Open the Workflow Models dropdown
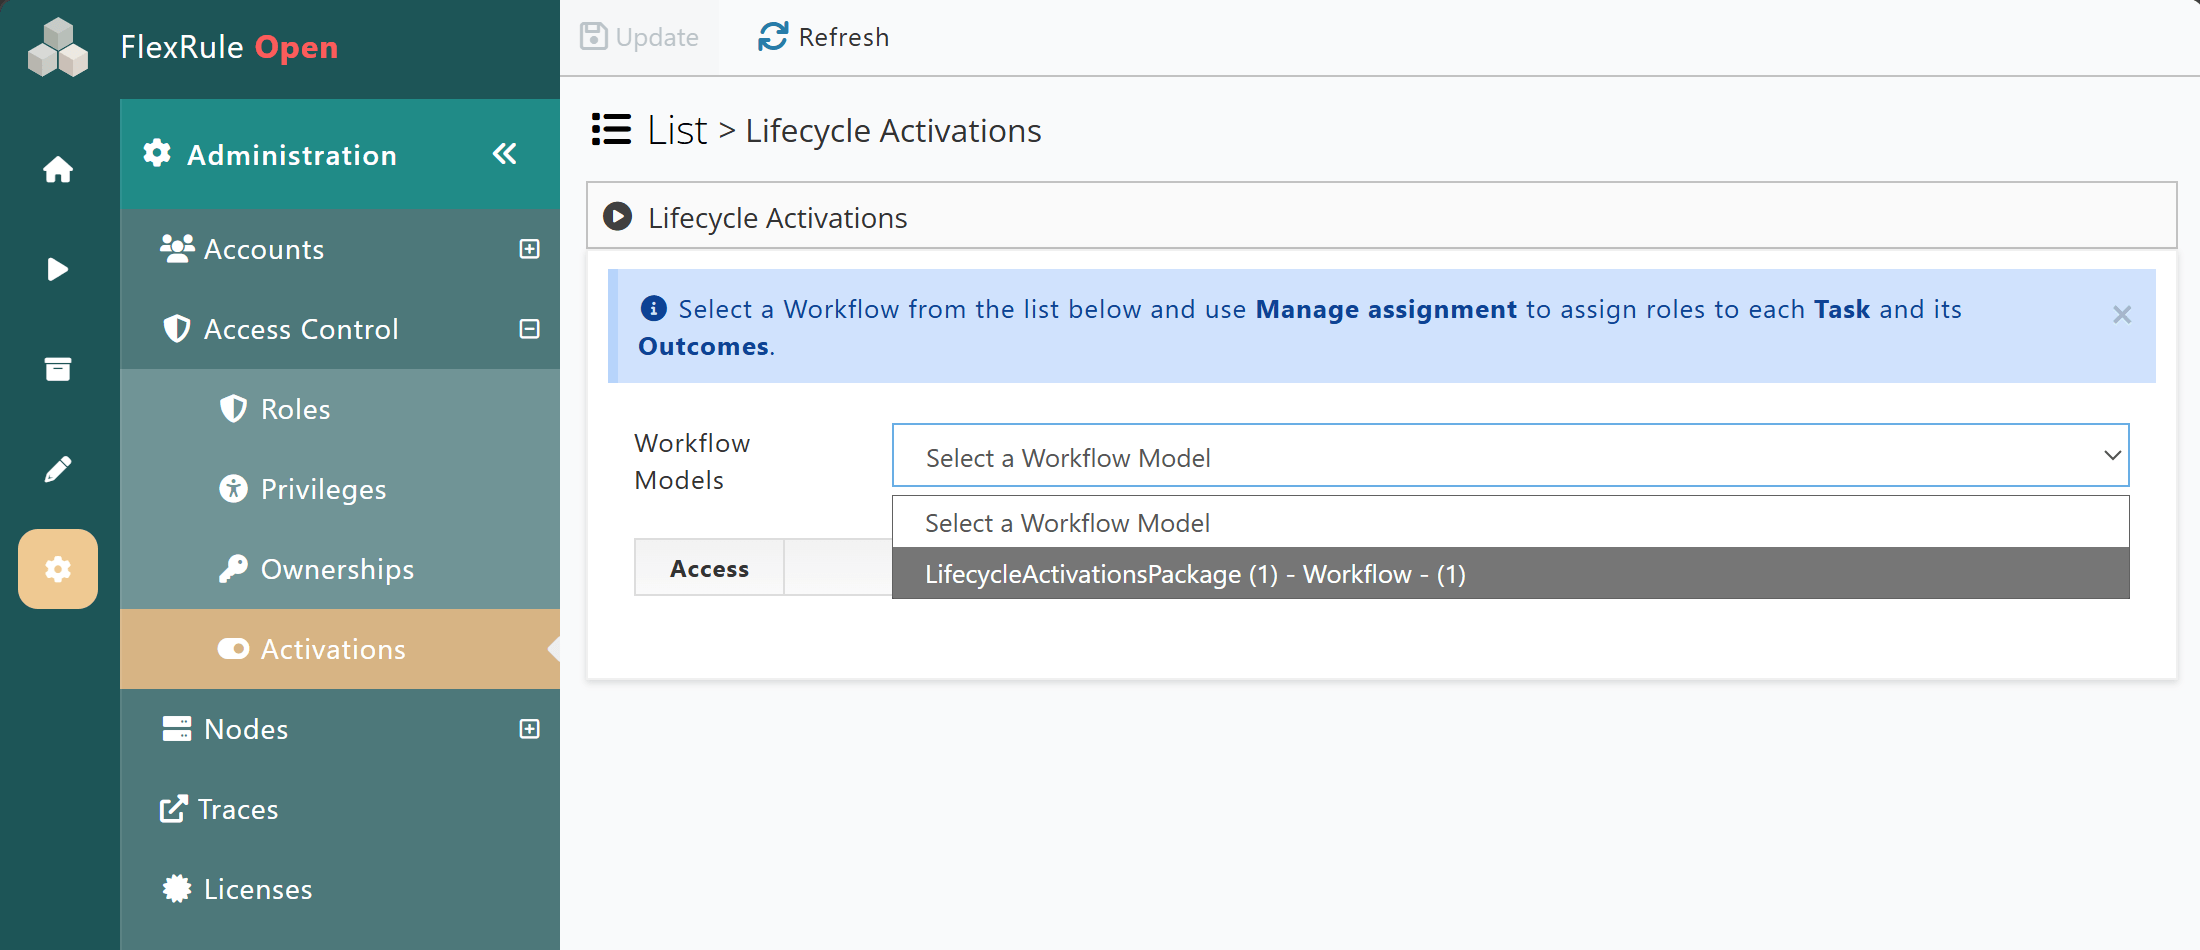This screenshot has width=2200, height=950. [1510, 456]
